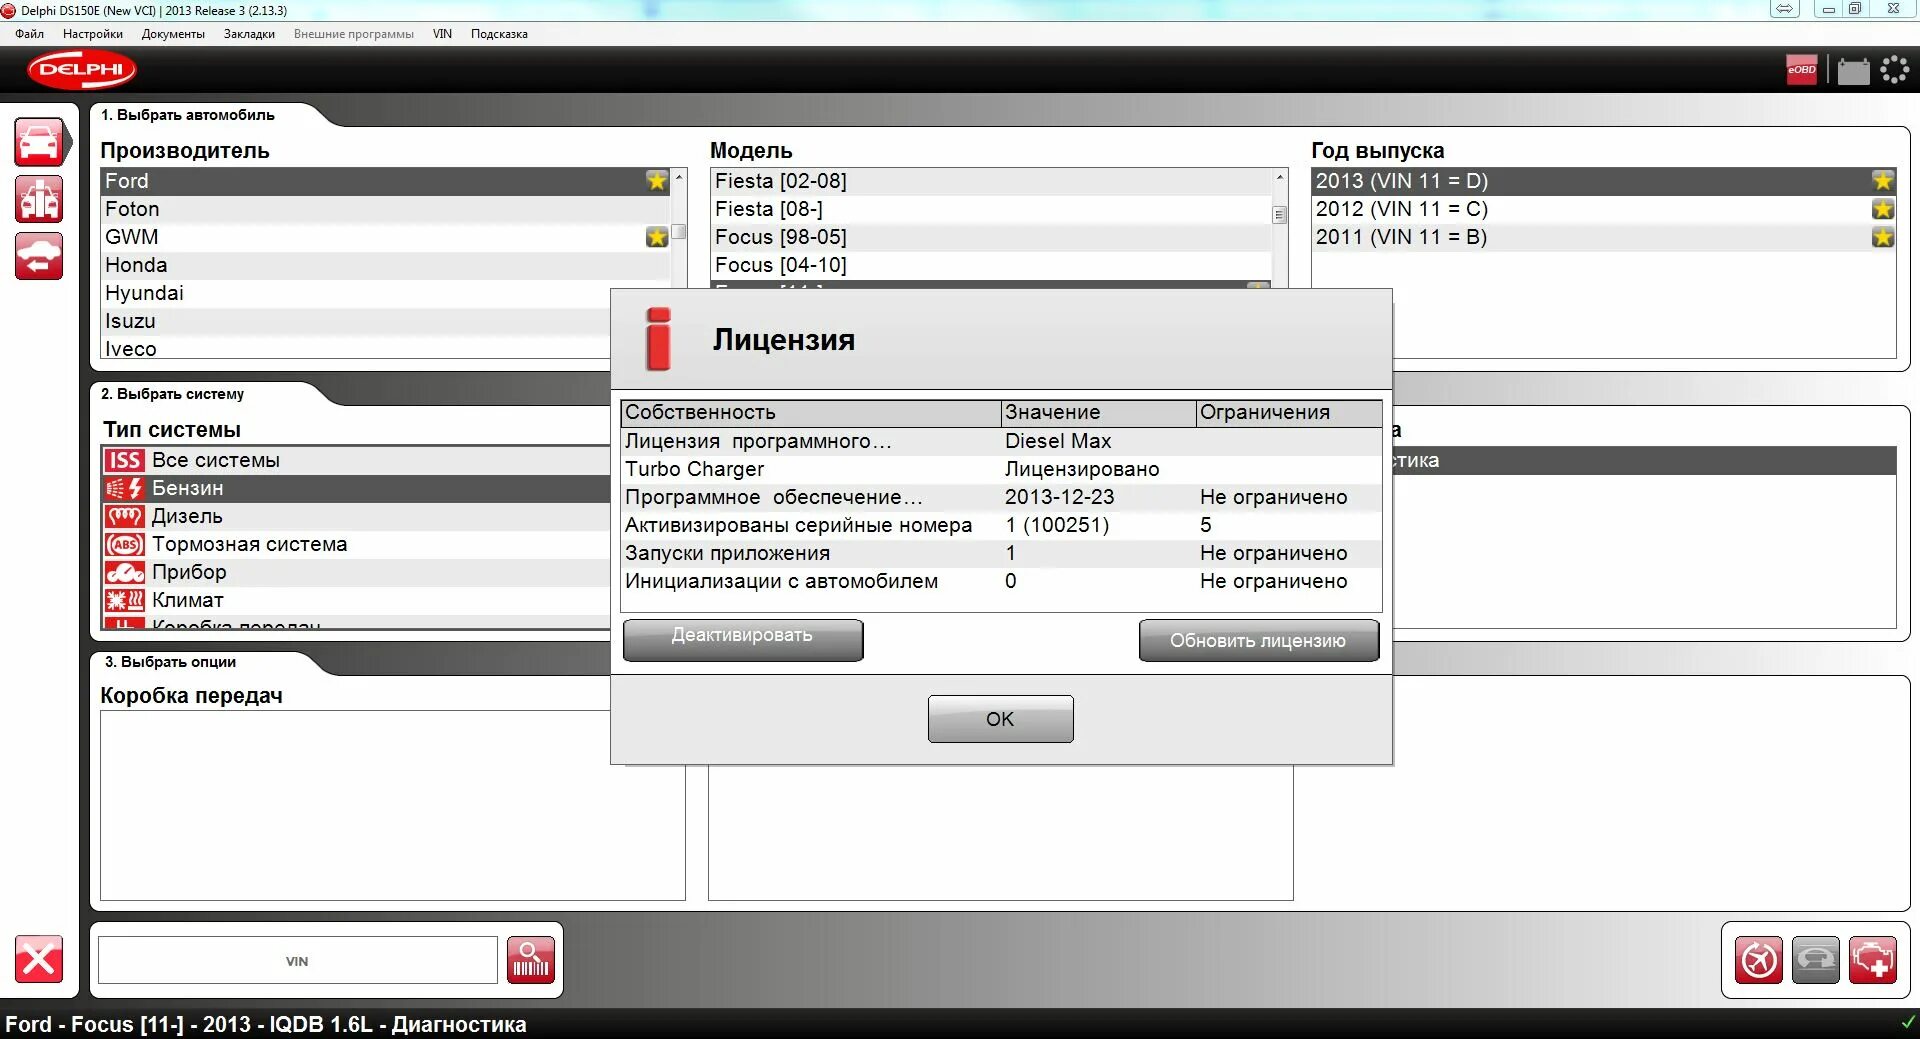Open the Документы menu
The image size is (1920, 1039).
(x=173, y=34)
